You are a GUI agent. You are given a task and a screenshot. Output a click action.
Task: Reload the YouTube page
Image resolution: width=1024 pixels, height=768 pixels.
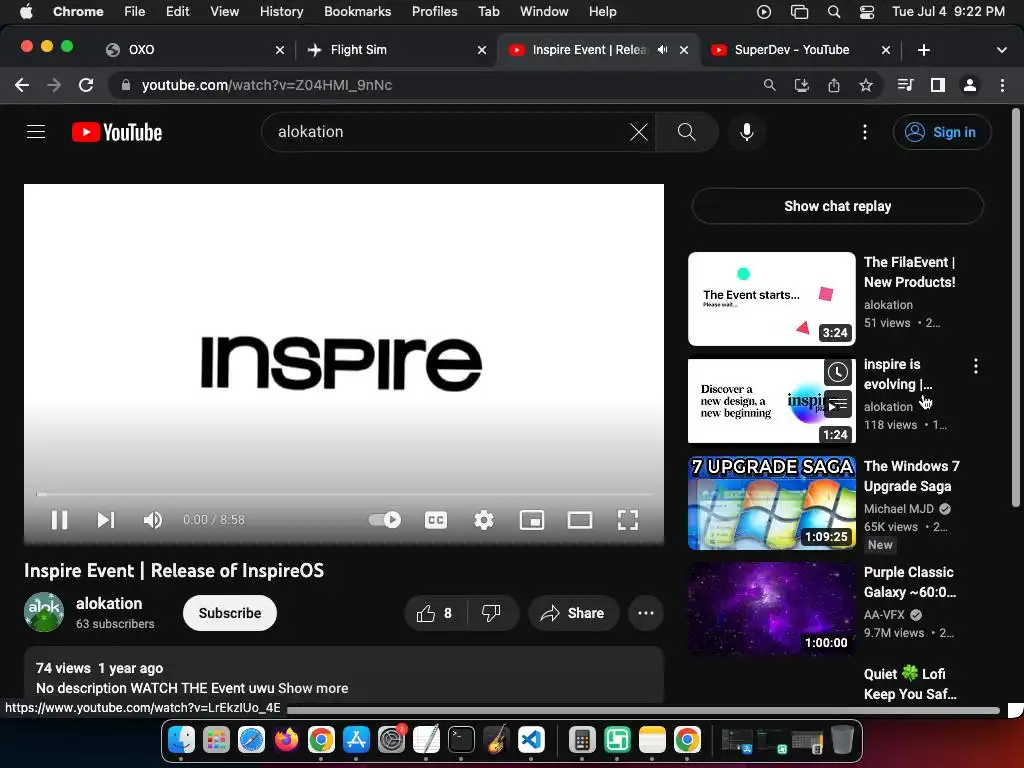tap(86, 85)
